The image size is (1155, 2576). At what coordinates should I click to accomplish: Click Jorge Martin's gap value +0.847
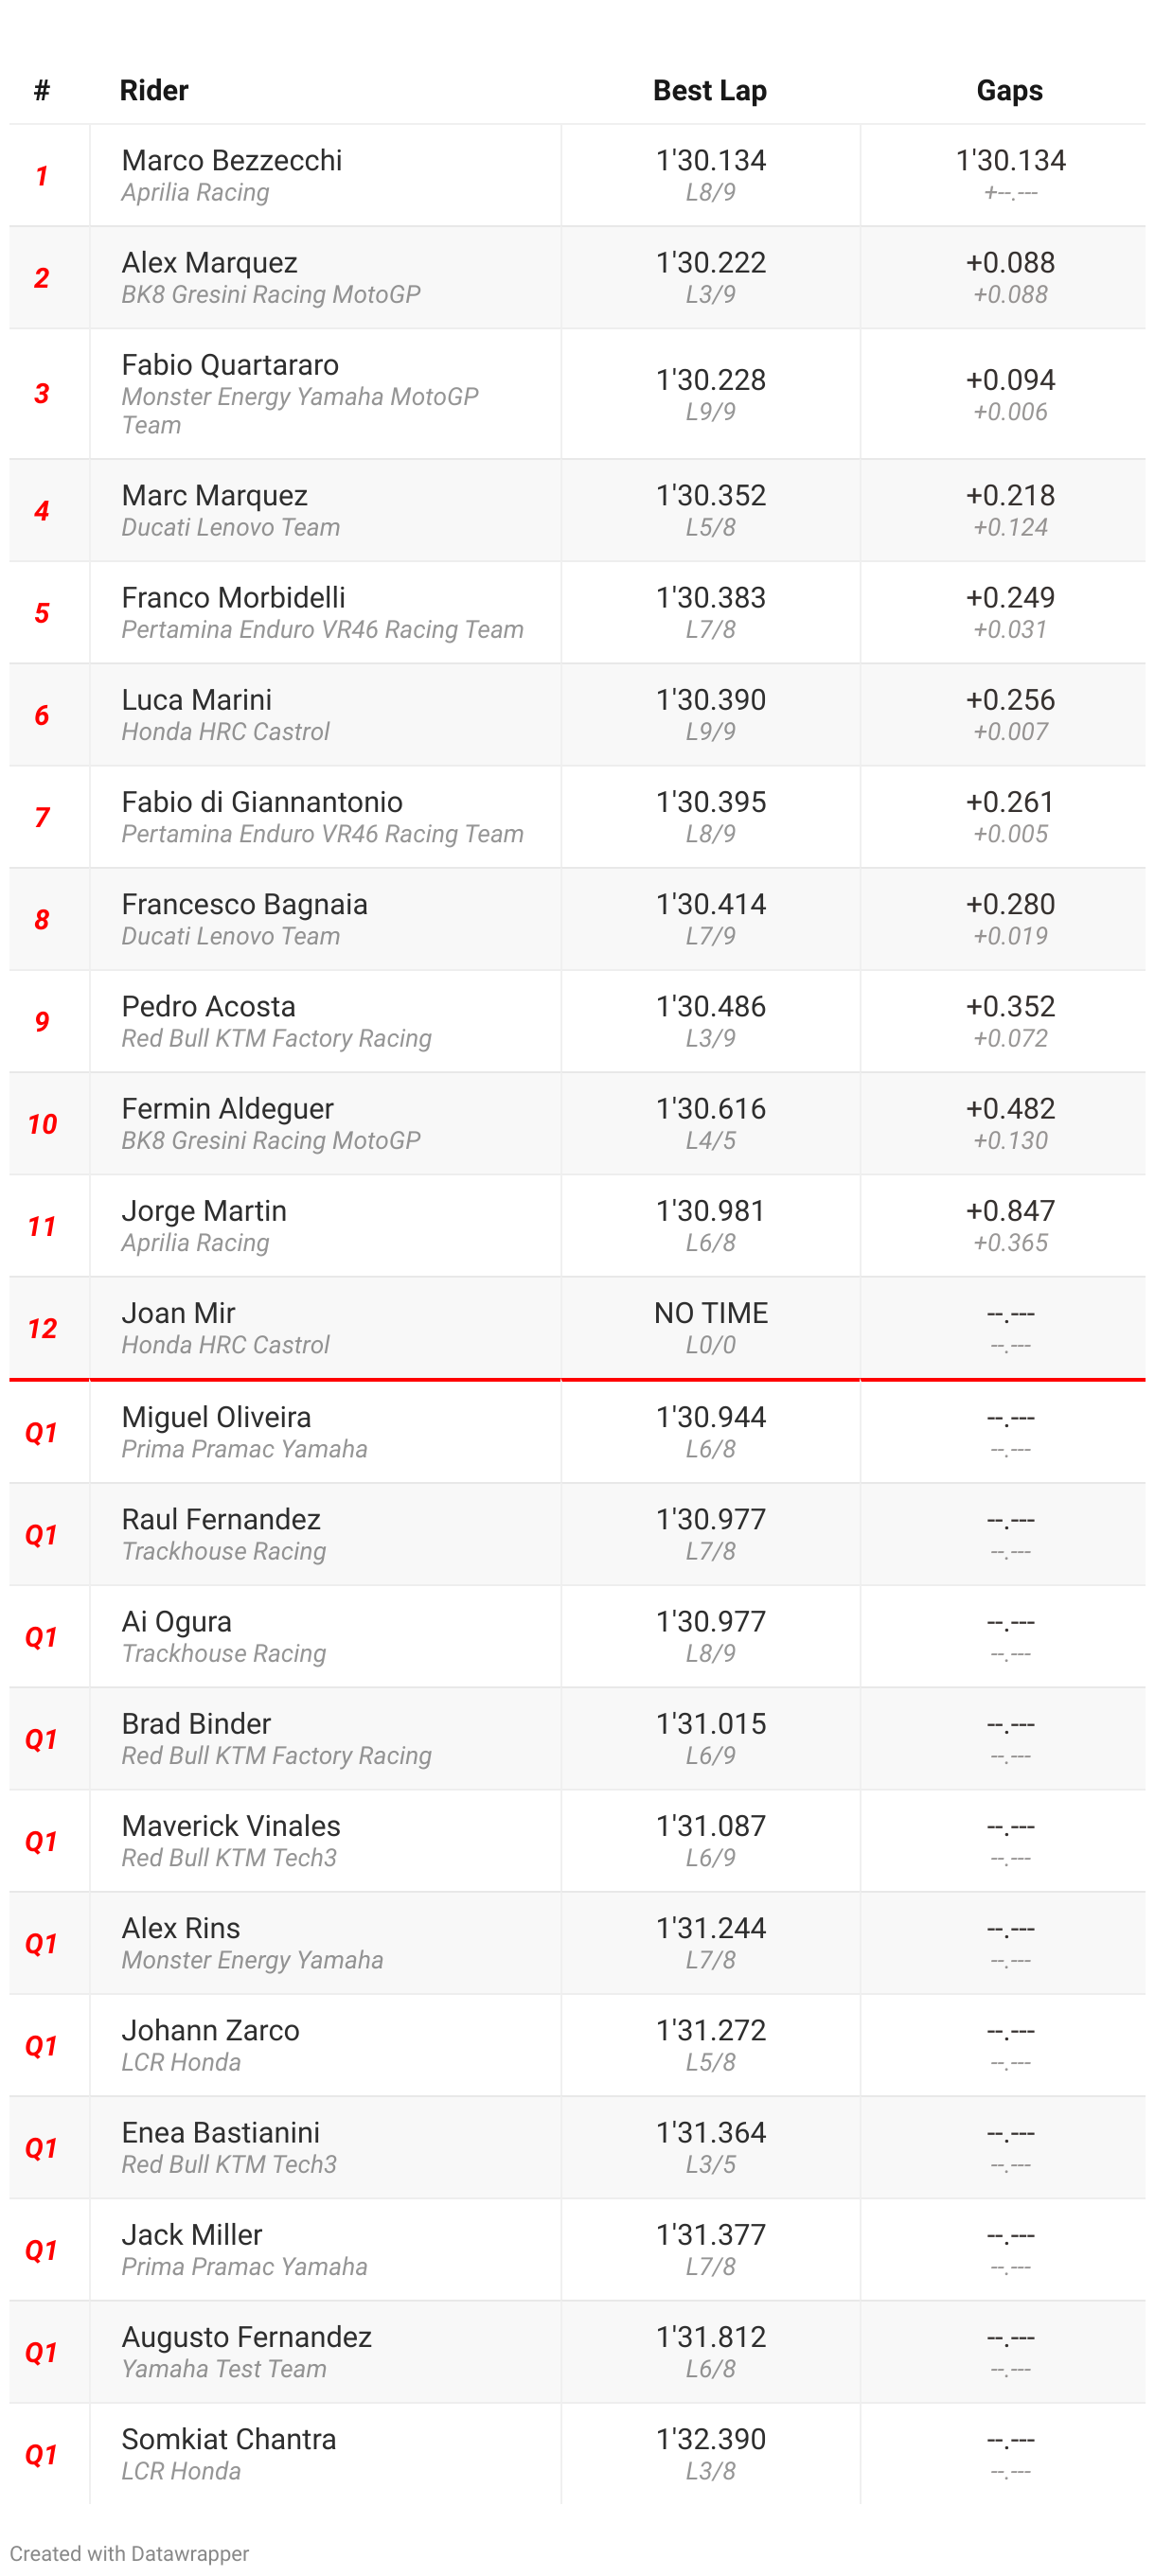pyautogui.click(x=1010, y=1210)
